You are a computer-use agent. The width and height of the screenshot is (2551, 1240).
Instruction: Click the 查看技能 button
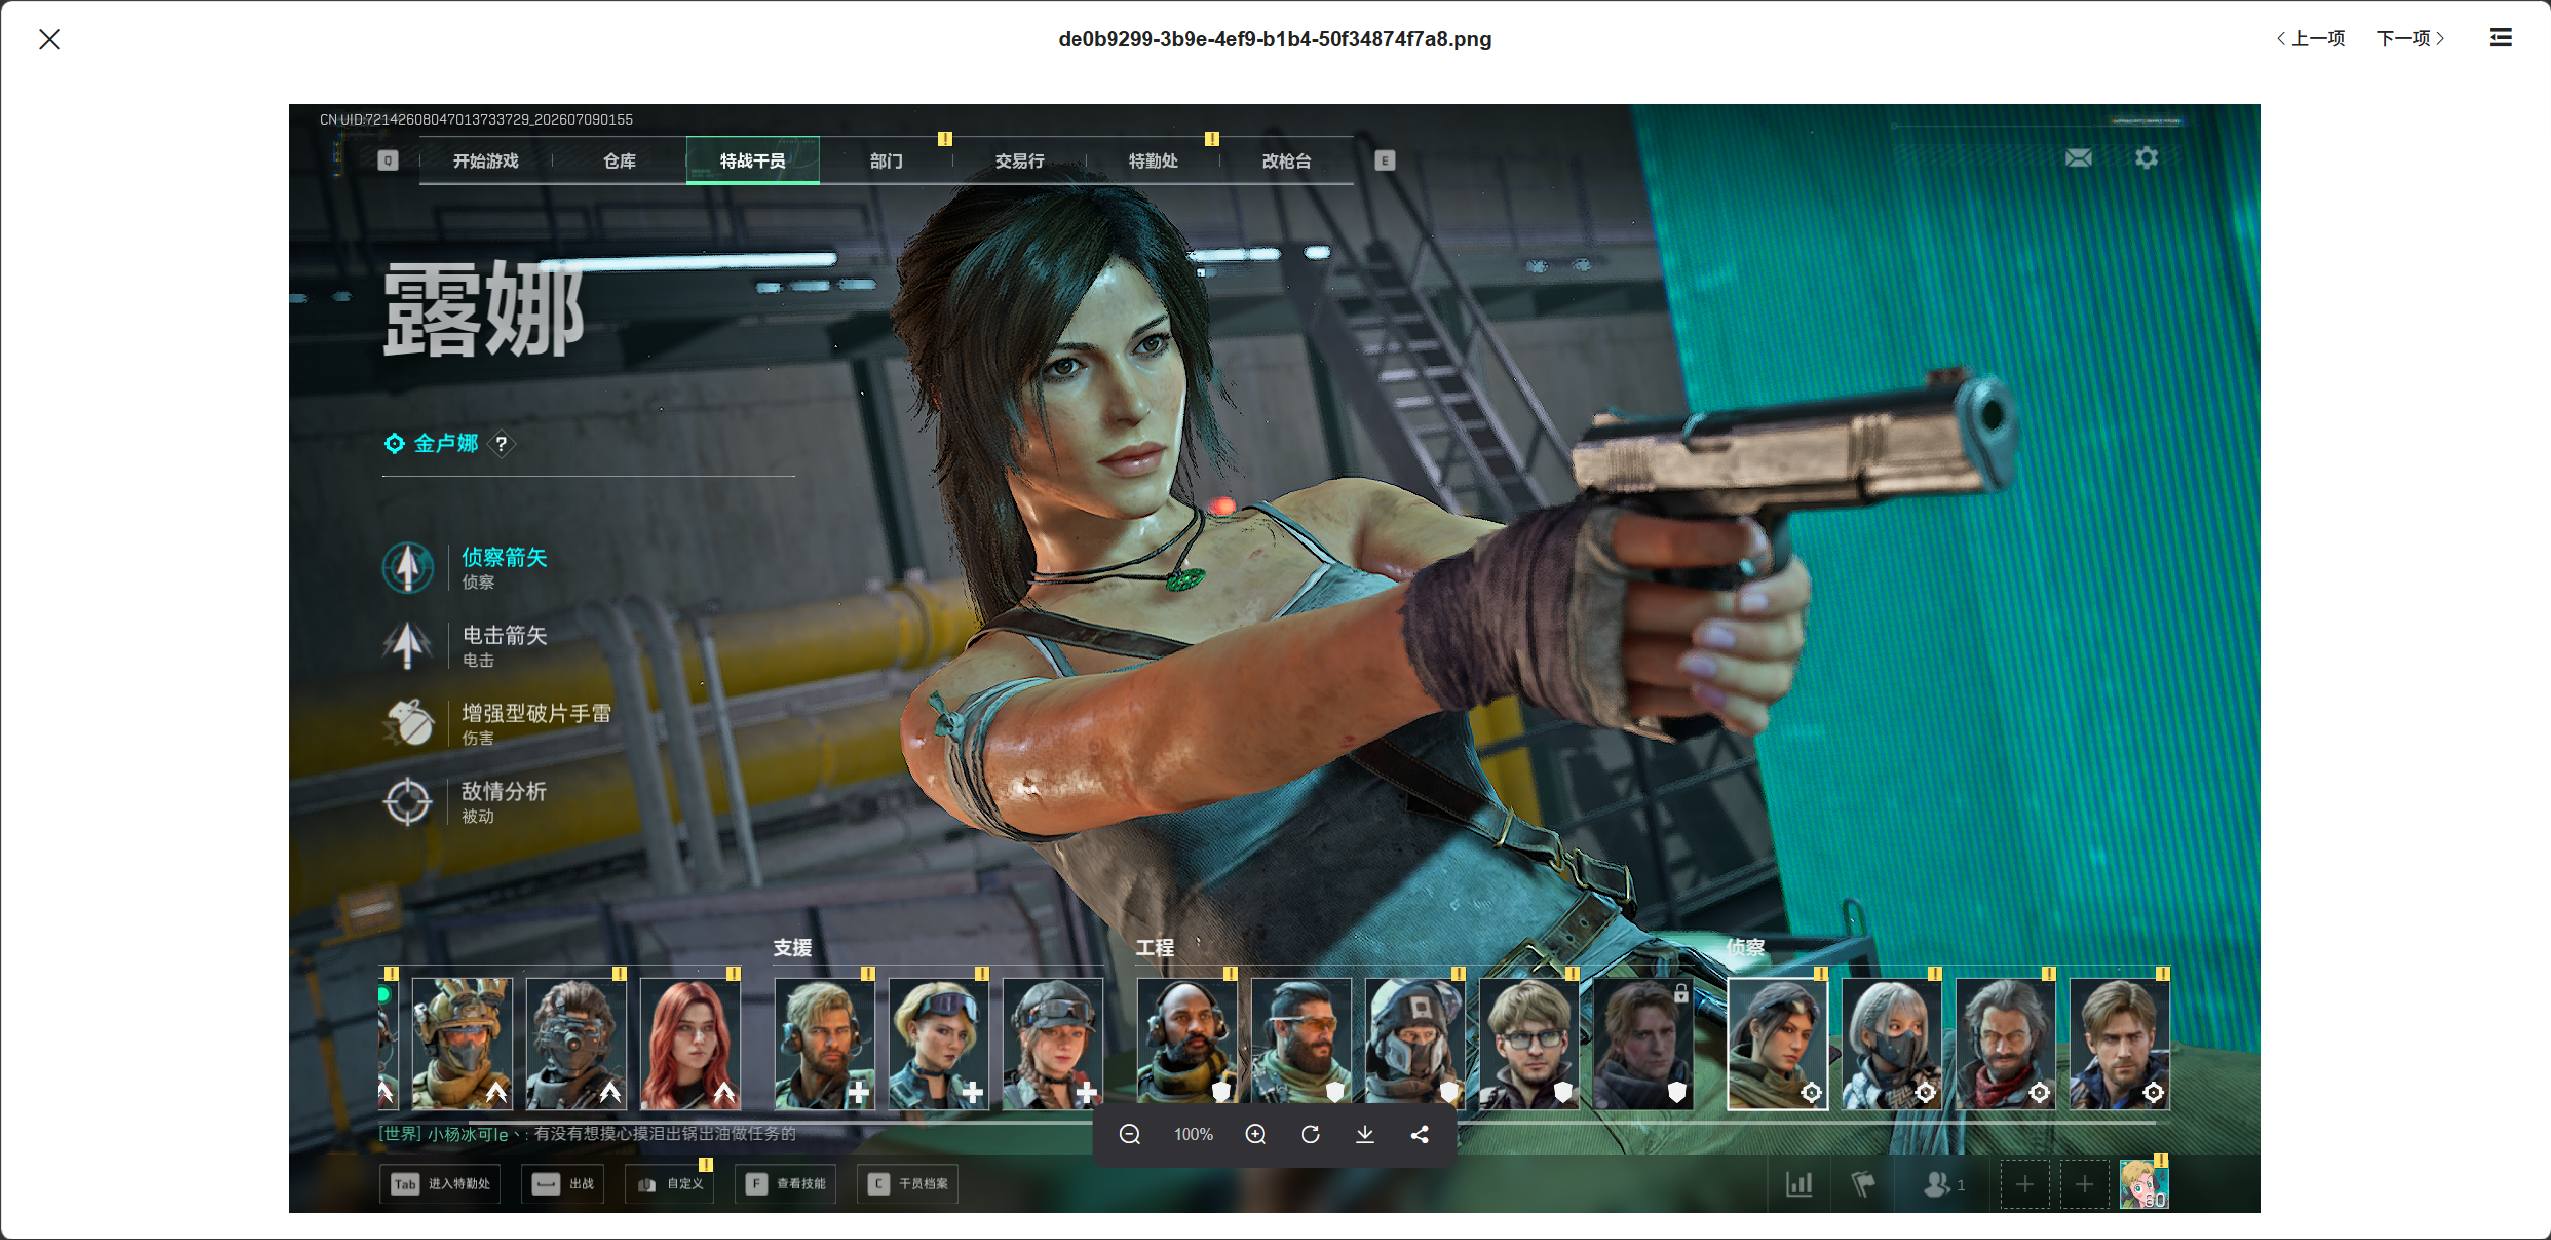(786, 1184)
